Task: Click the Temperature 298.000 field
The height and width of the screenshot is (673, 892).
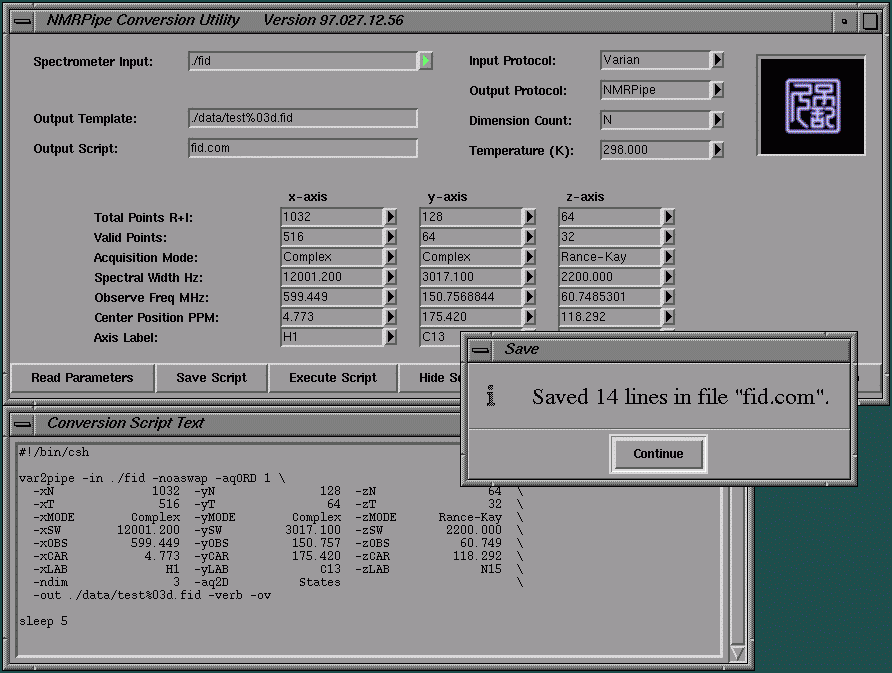Action: pos(655,150)
